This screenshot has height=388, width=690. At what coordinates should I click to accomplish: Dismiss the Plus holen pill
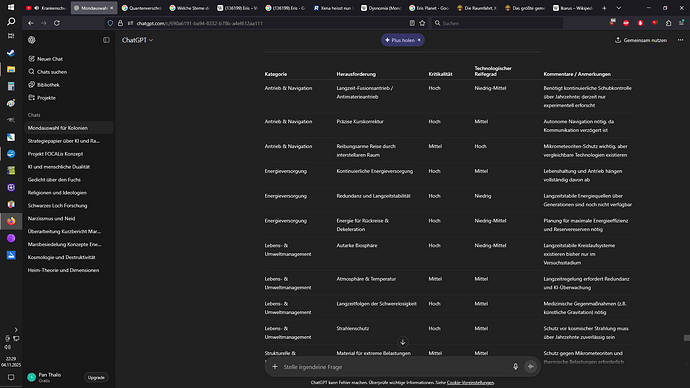click(419, 40)
